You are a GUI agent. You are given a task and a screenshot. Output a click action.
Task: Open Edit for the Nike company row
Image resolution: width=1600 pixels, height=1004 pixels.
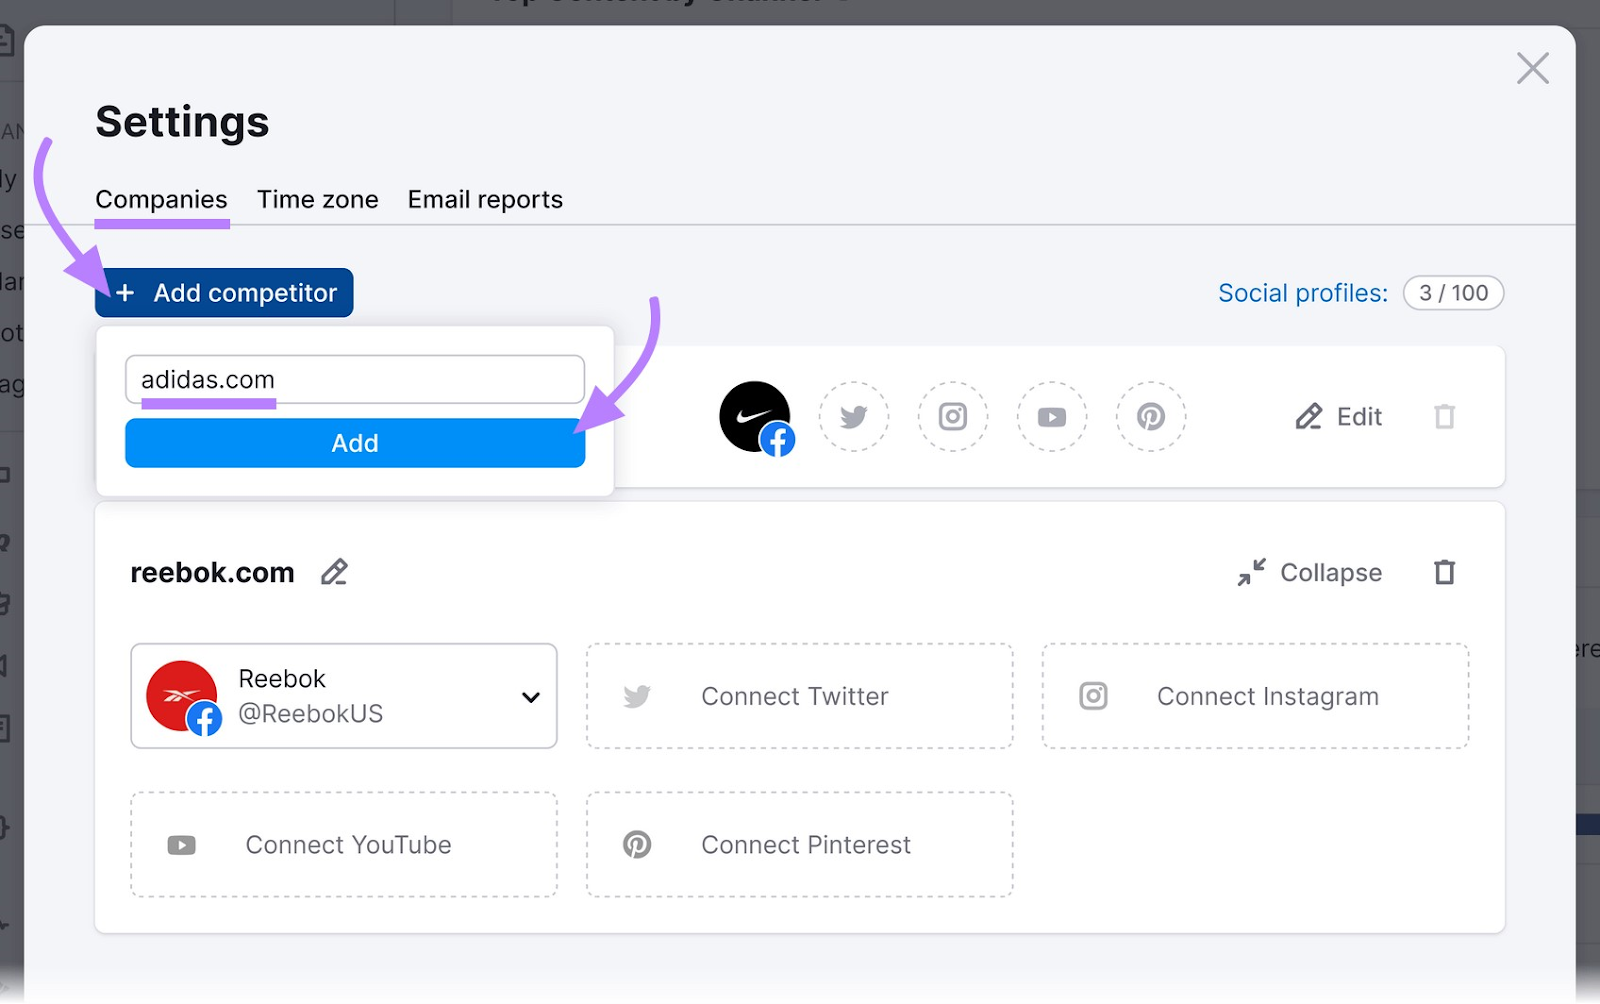coord(1338,416)
